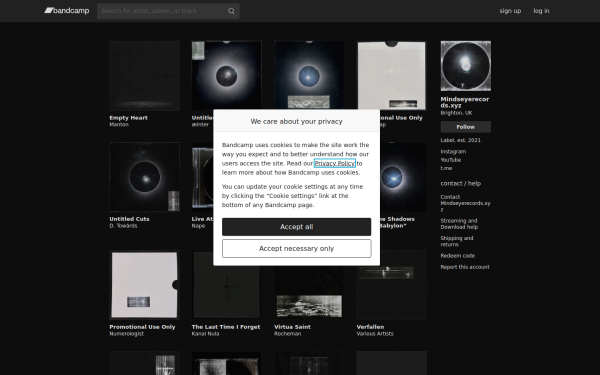Open The Last Time I Forget cover

pos(227,285)
